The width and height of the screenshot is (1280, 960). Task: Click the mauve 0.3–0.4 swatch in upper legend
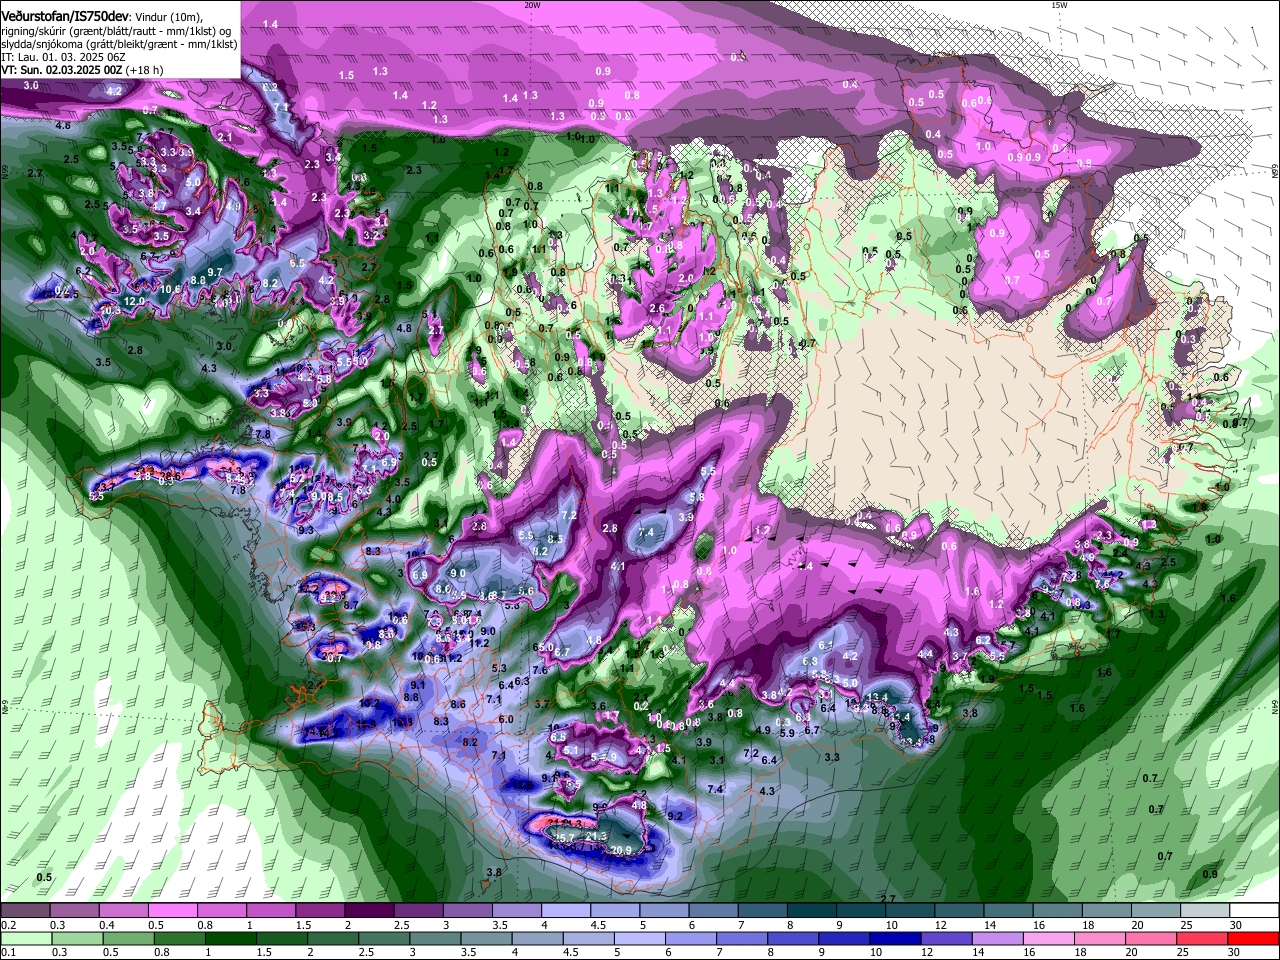pyautogui.click(x=76, y=911)
